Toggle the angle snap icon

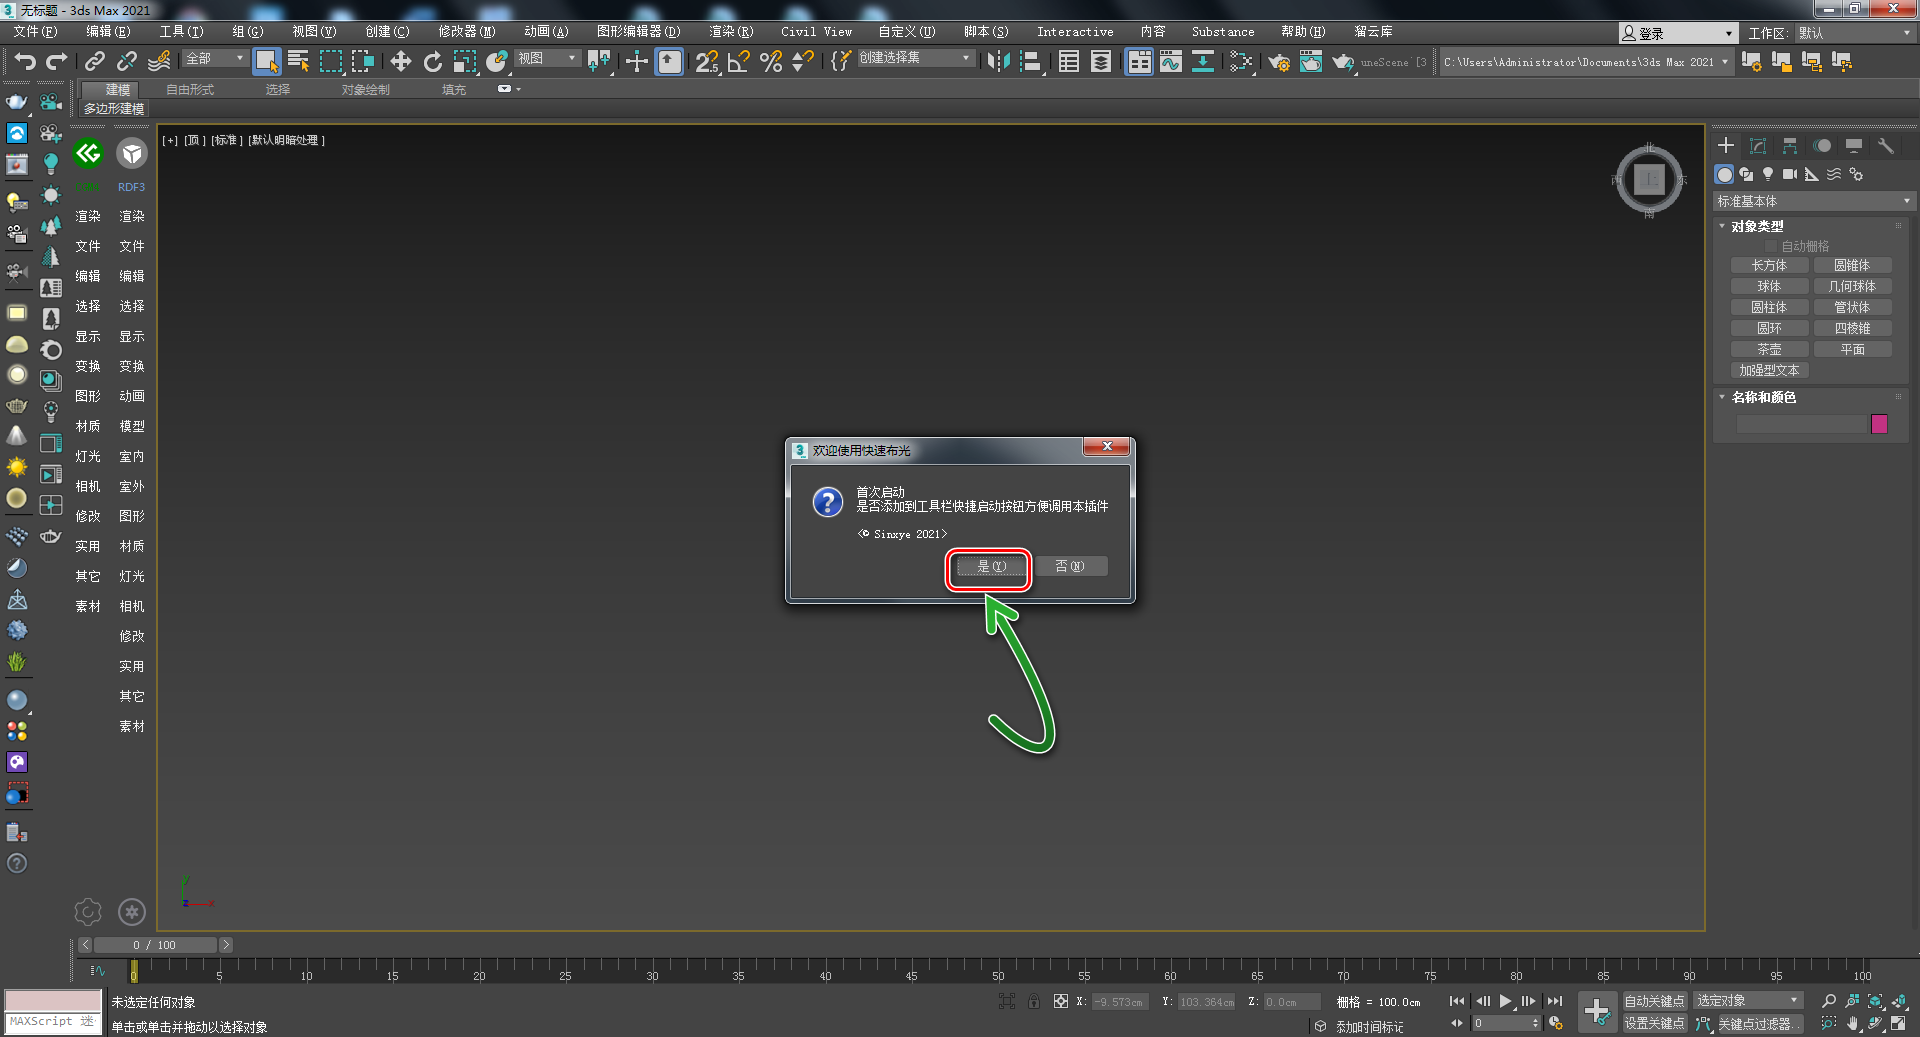(738, 62)
